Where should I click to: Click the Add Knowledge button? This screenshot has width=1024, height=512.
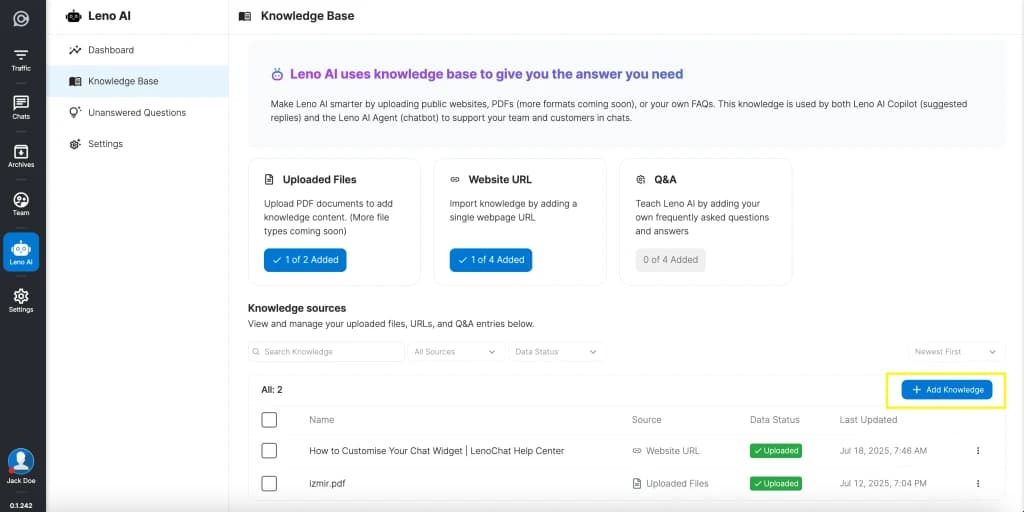coord(947,390)
